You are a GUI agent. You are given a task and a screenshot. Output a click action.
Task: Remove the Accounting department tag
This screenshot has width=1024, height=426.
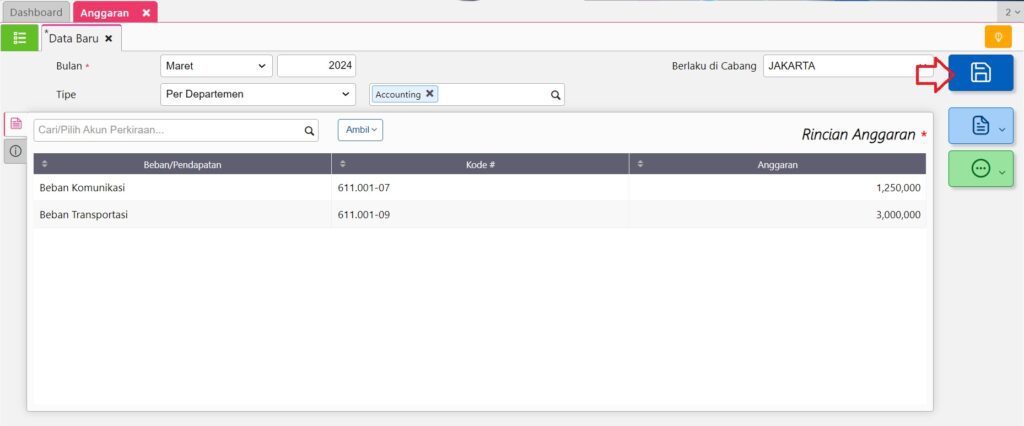pyautogui.click(x=430, y=94)
